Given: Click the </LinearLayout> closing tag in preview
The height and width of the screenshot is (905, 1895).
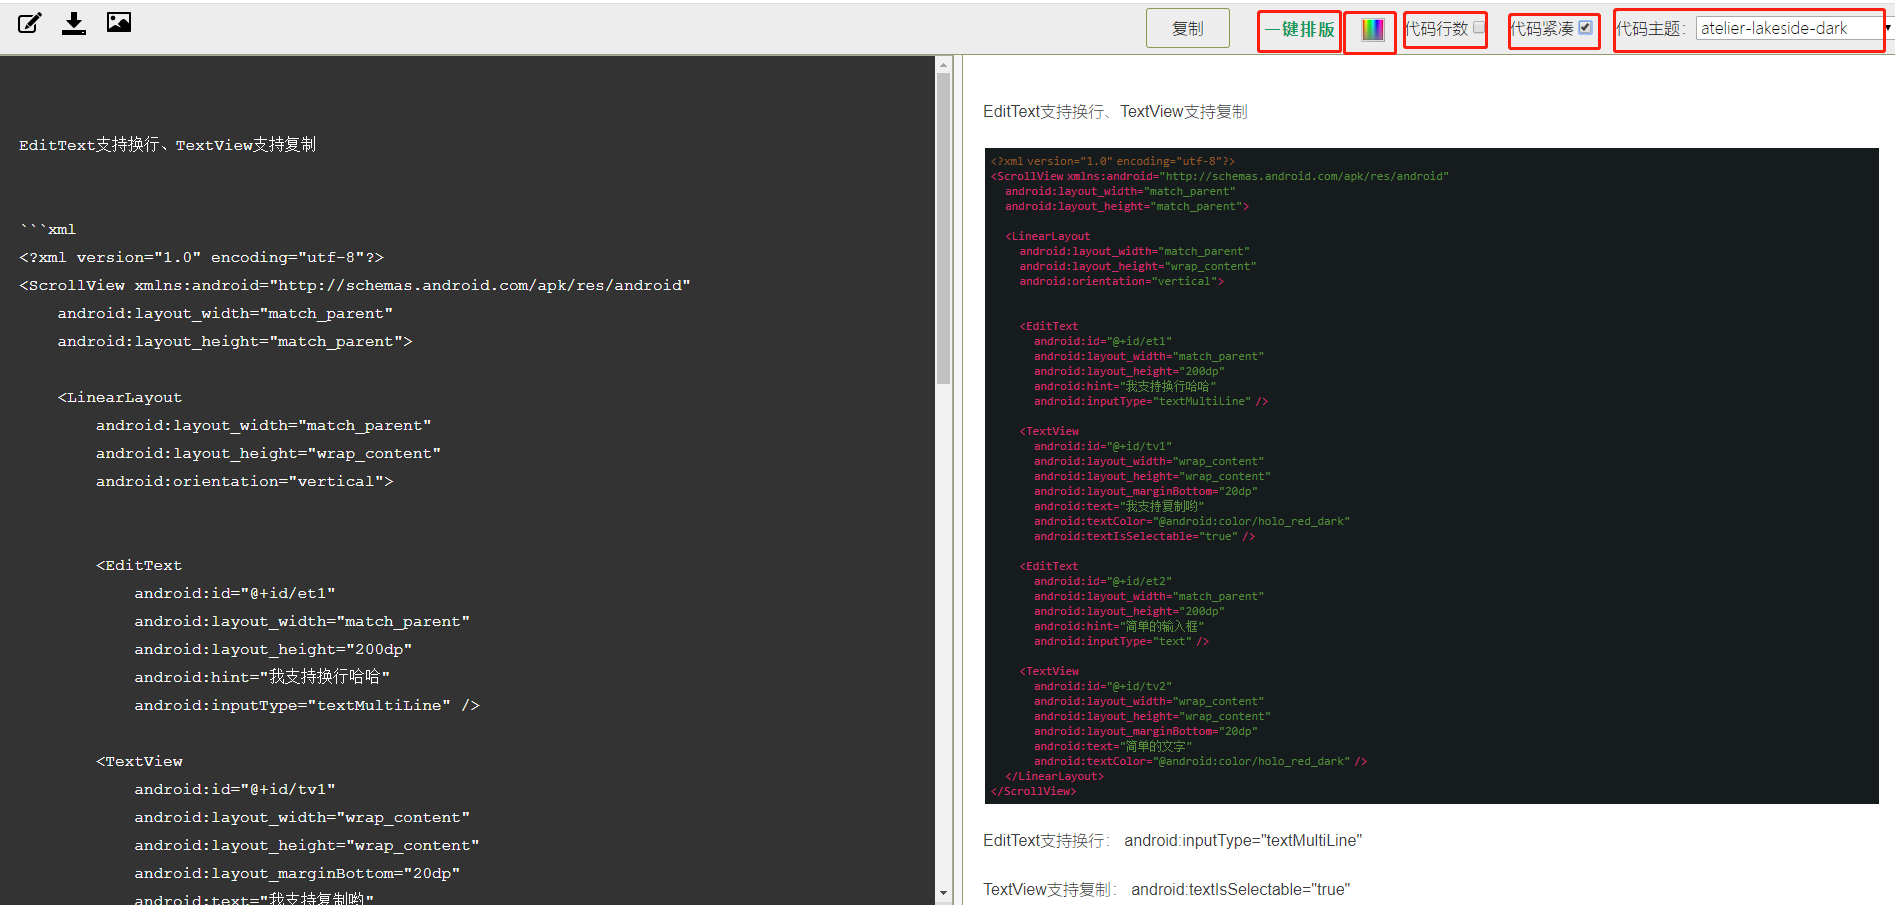Looking at the screenshot, I should click(x=1055, y=776).
